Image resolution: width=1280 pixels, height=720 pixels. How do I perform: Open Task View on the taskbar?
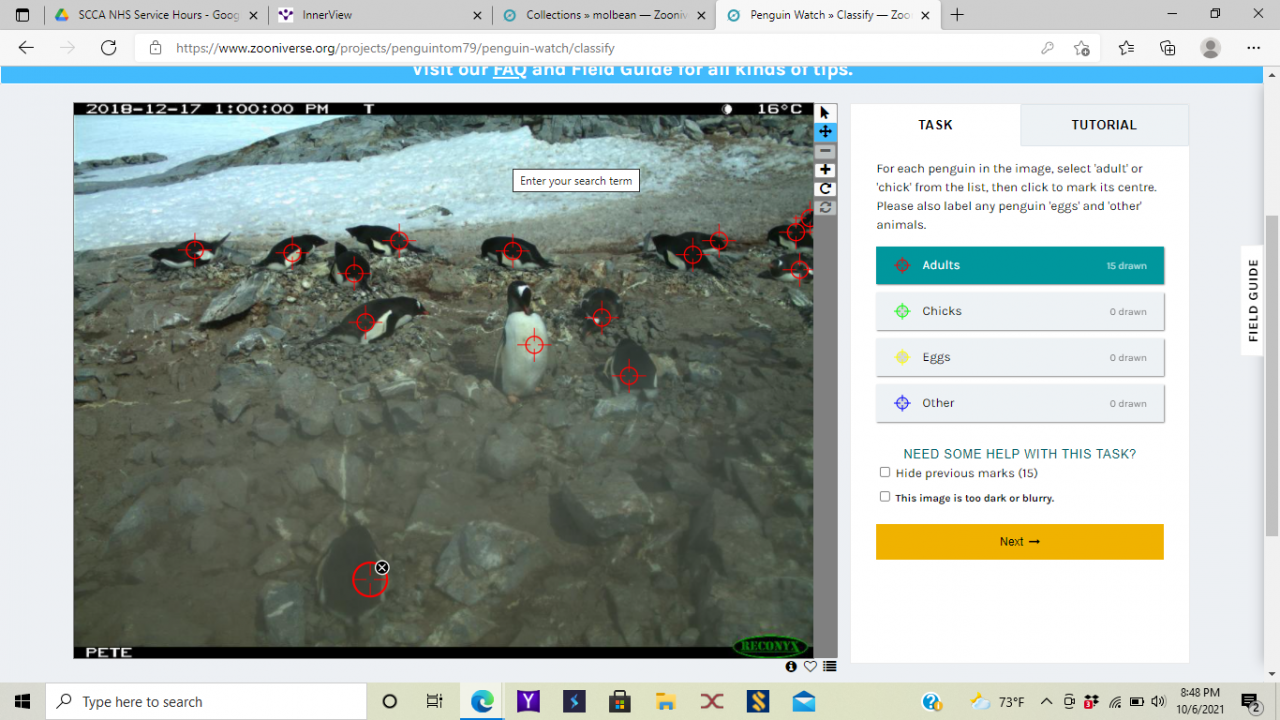(x=434, y=701)
